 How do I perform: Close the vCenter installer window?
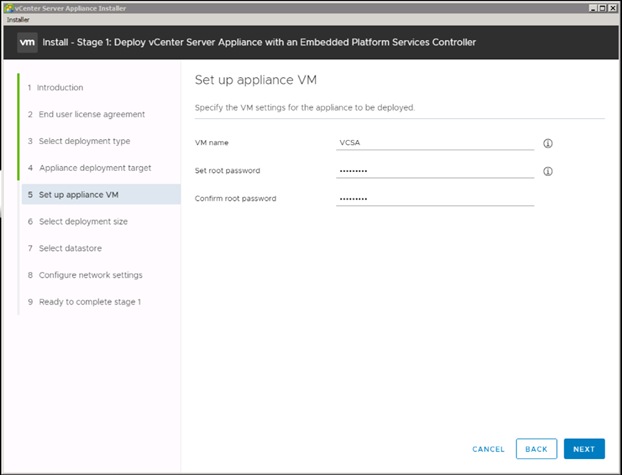click(612, 8)
